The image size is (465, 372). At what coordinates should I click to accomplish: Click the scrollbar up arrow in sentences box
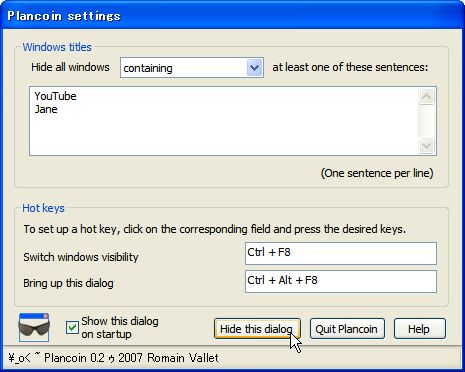tap(427, 96)
